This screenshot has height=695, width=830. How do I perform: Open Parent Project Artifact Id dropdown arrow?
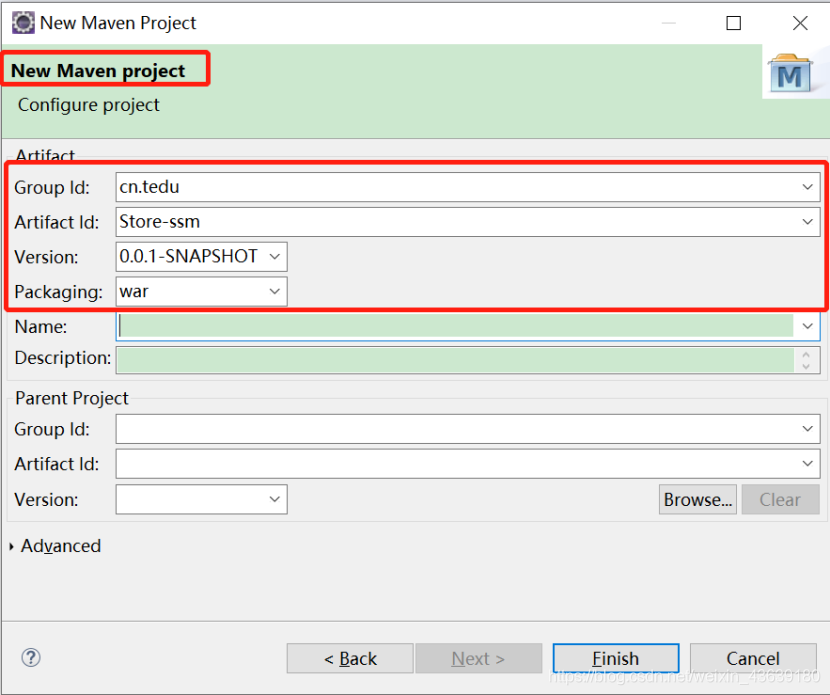(x=807, y=464)
